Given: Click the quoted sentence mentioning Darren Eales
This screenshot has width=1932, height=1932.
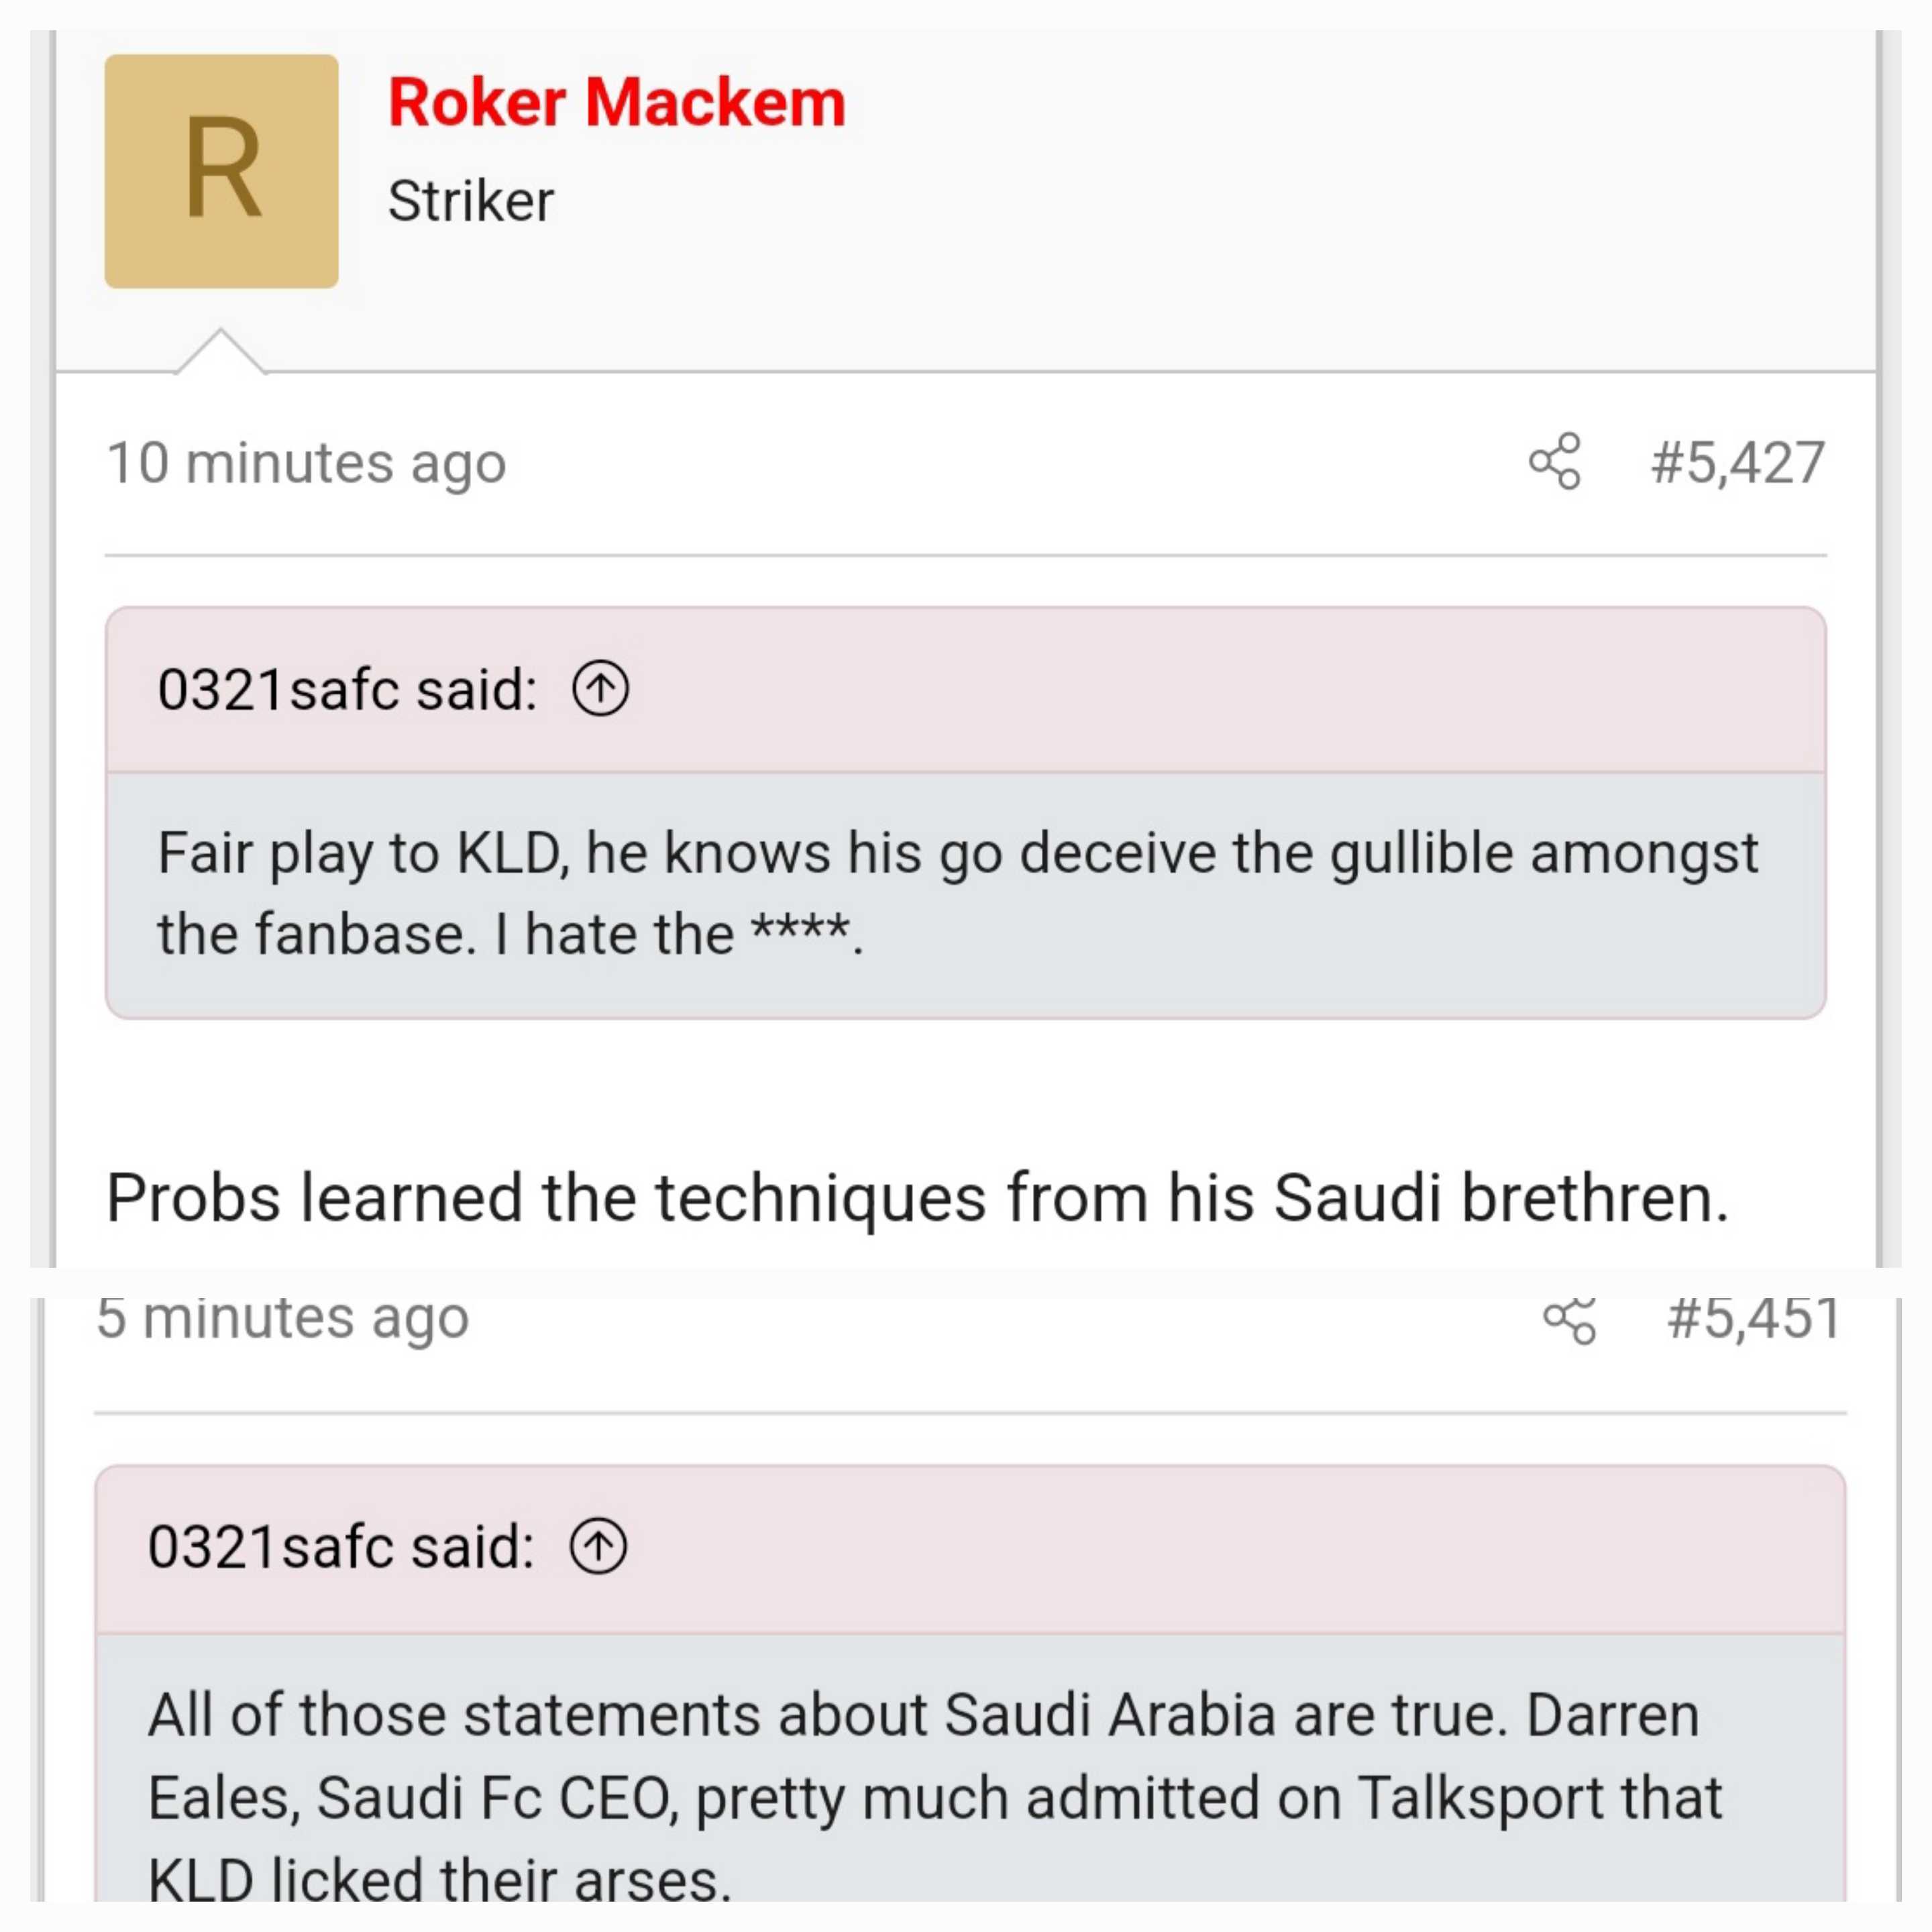Looking at the screenshot, I should pyautogui.click(x=935, y=1796).
